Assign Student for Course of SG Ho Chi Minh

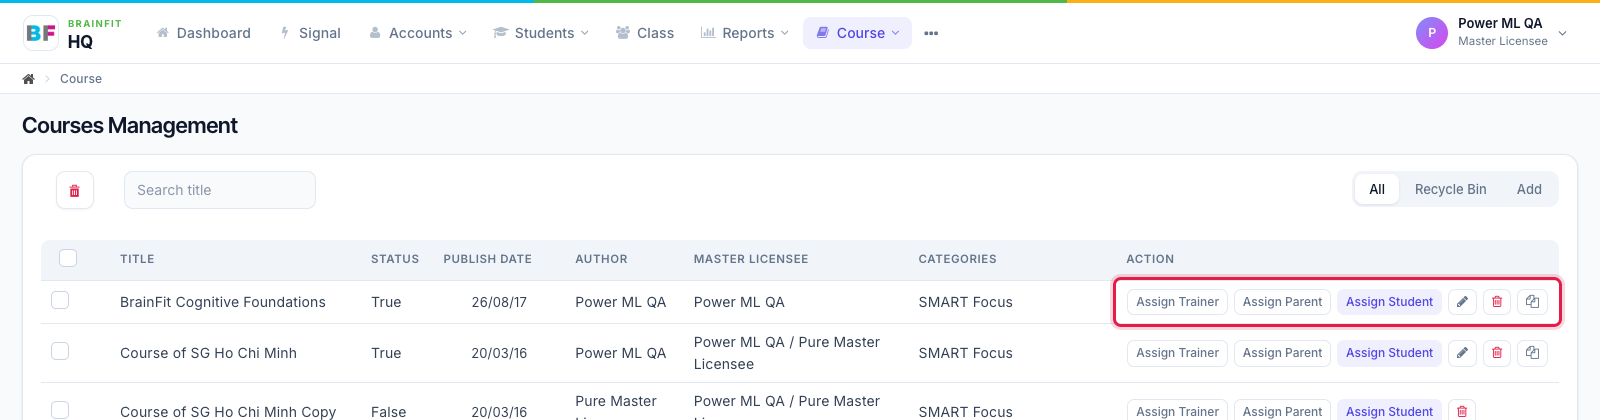point(1389,353)
